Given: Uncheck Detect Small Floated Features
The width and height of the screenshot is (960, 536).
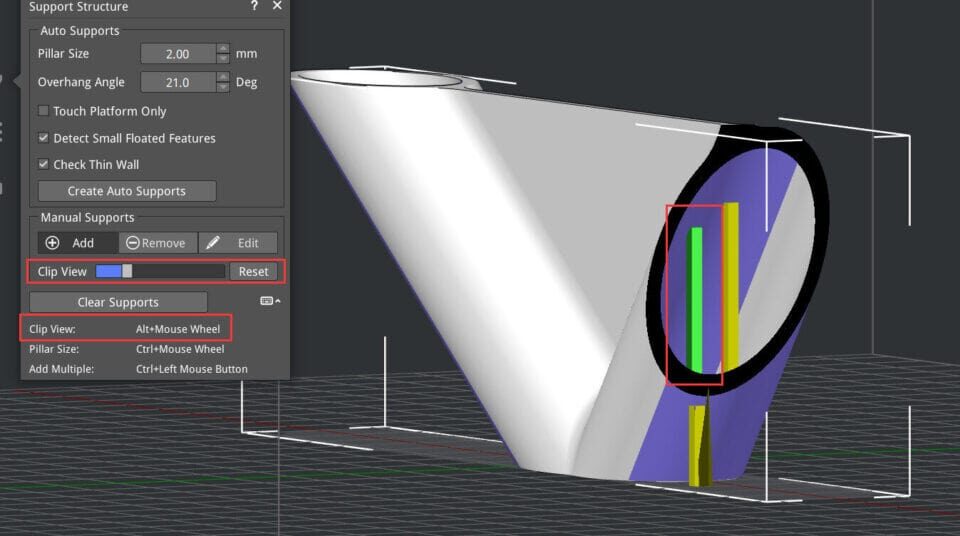Looking at the screenshot, I should 44,138.
